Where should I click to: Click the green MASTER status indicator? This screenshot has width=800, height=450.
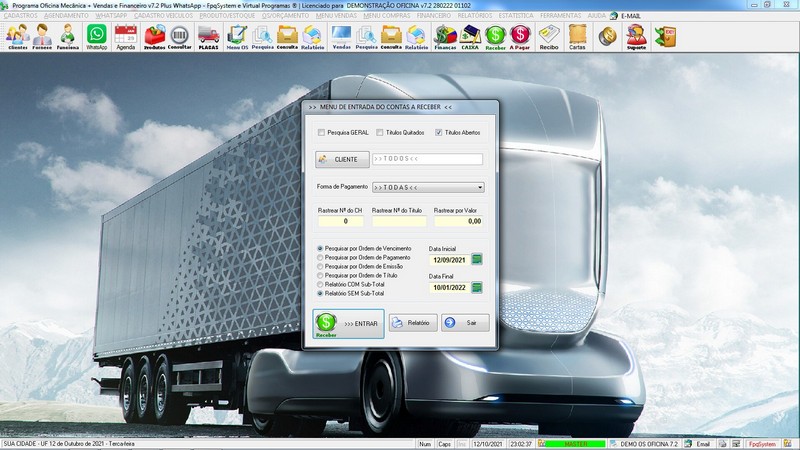[576, 444]
